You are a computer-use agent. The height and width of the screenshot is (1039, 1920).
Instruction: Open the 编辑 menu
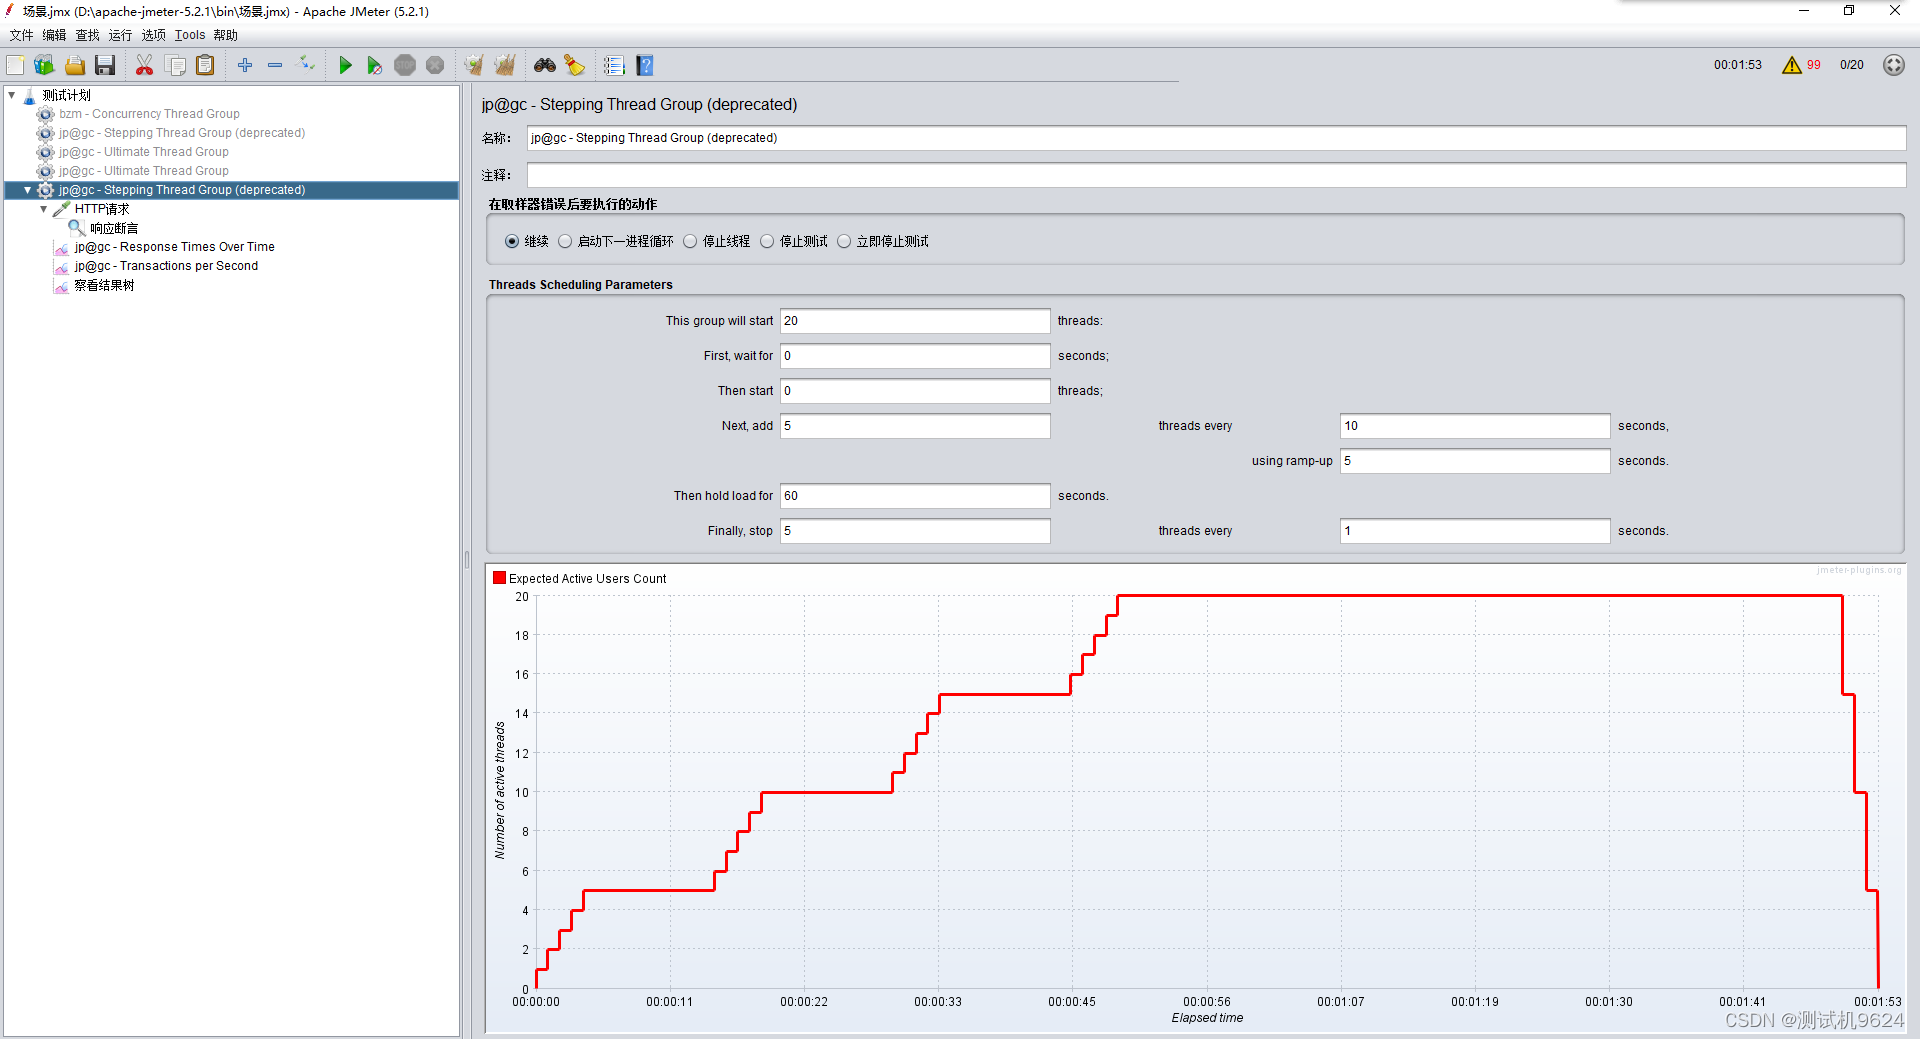(54, 35)
